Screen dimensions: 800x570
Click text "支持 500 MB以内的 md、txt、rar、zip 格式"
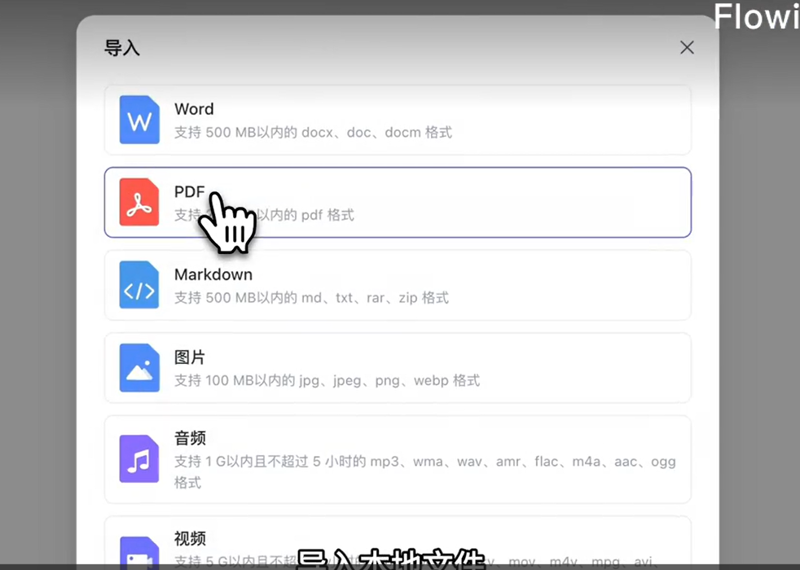pos(311,298)
